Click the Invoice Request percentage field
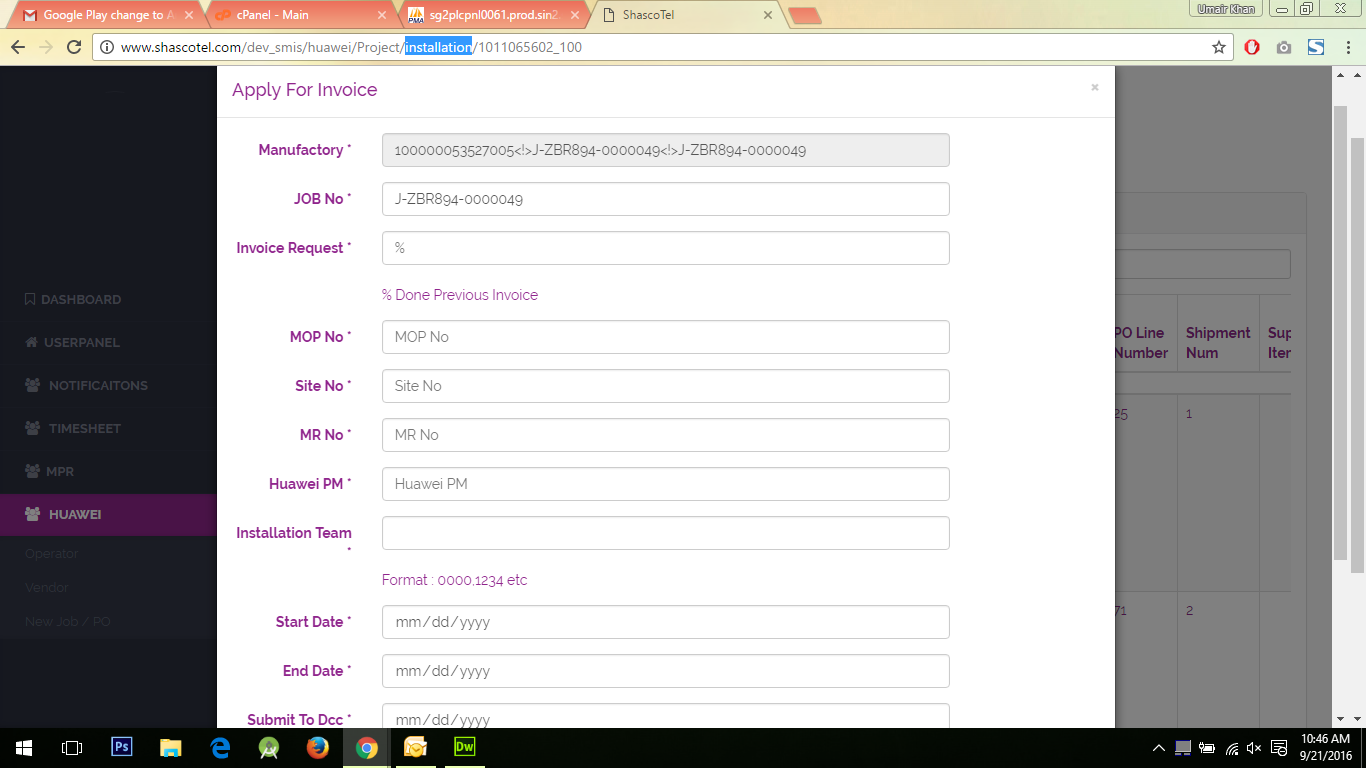 tap(665, 248)
